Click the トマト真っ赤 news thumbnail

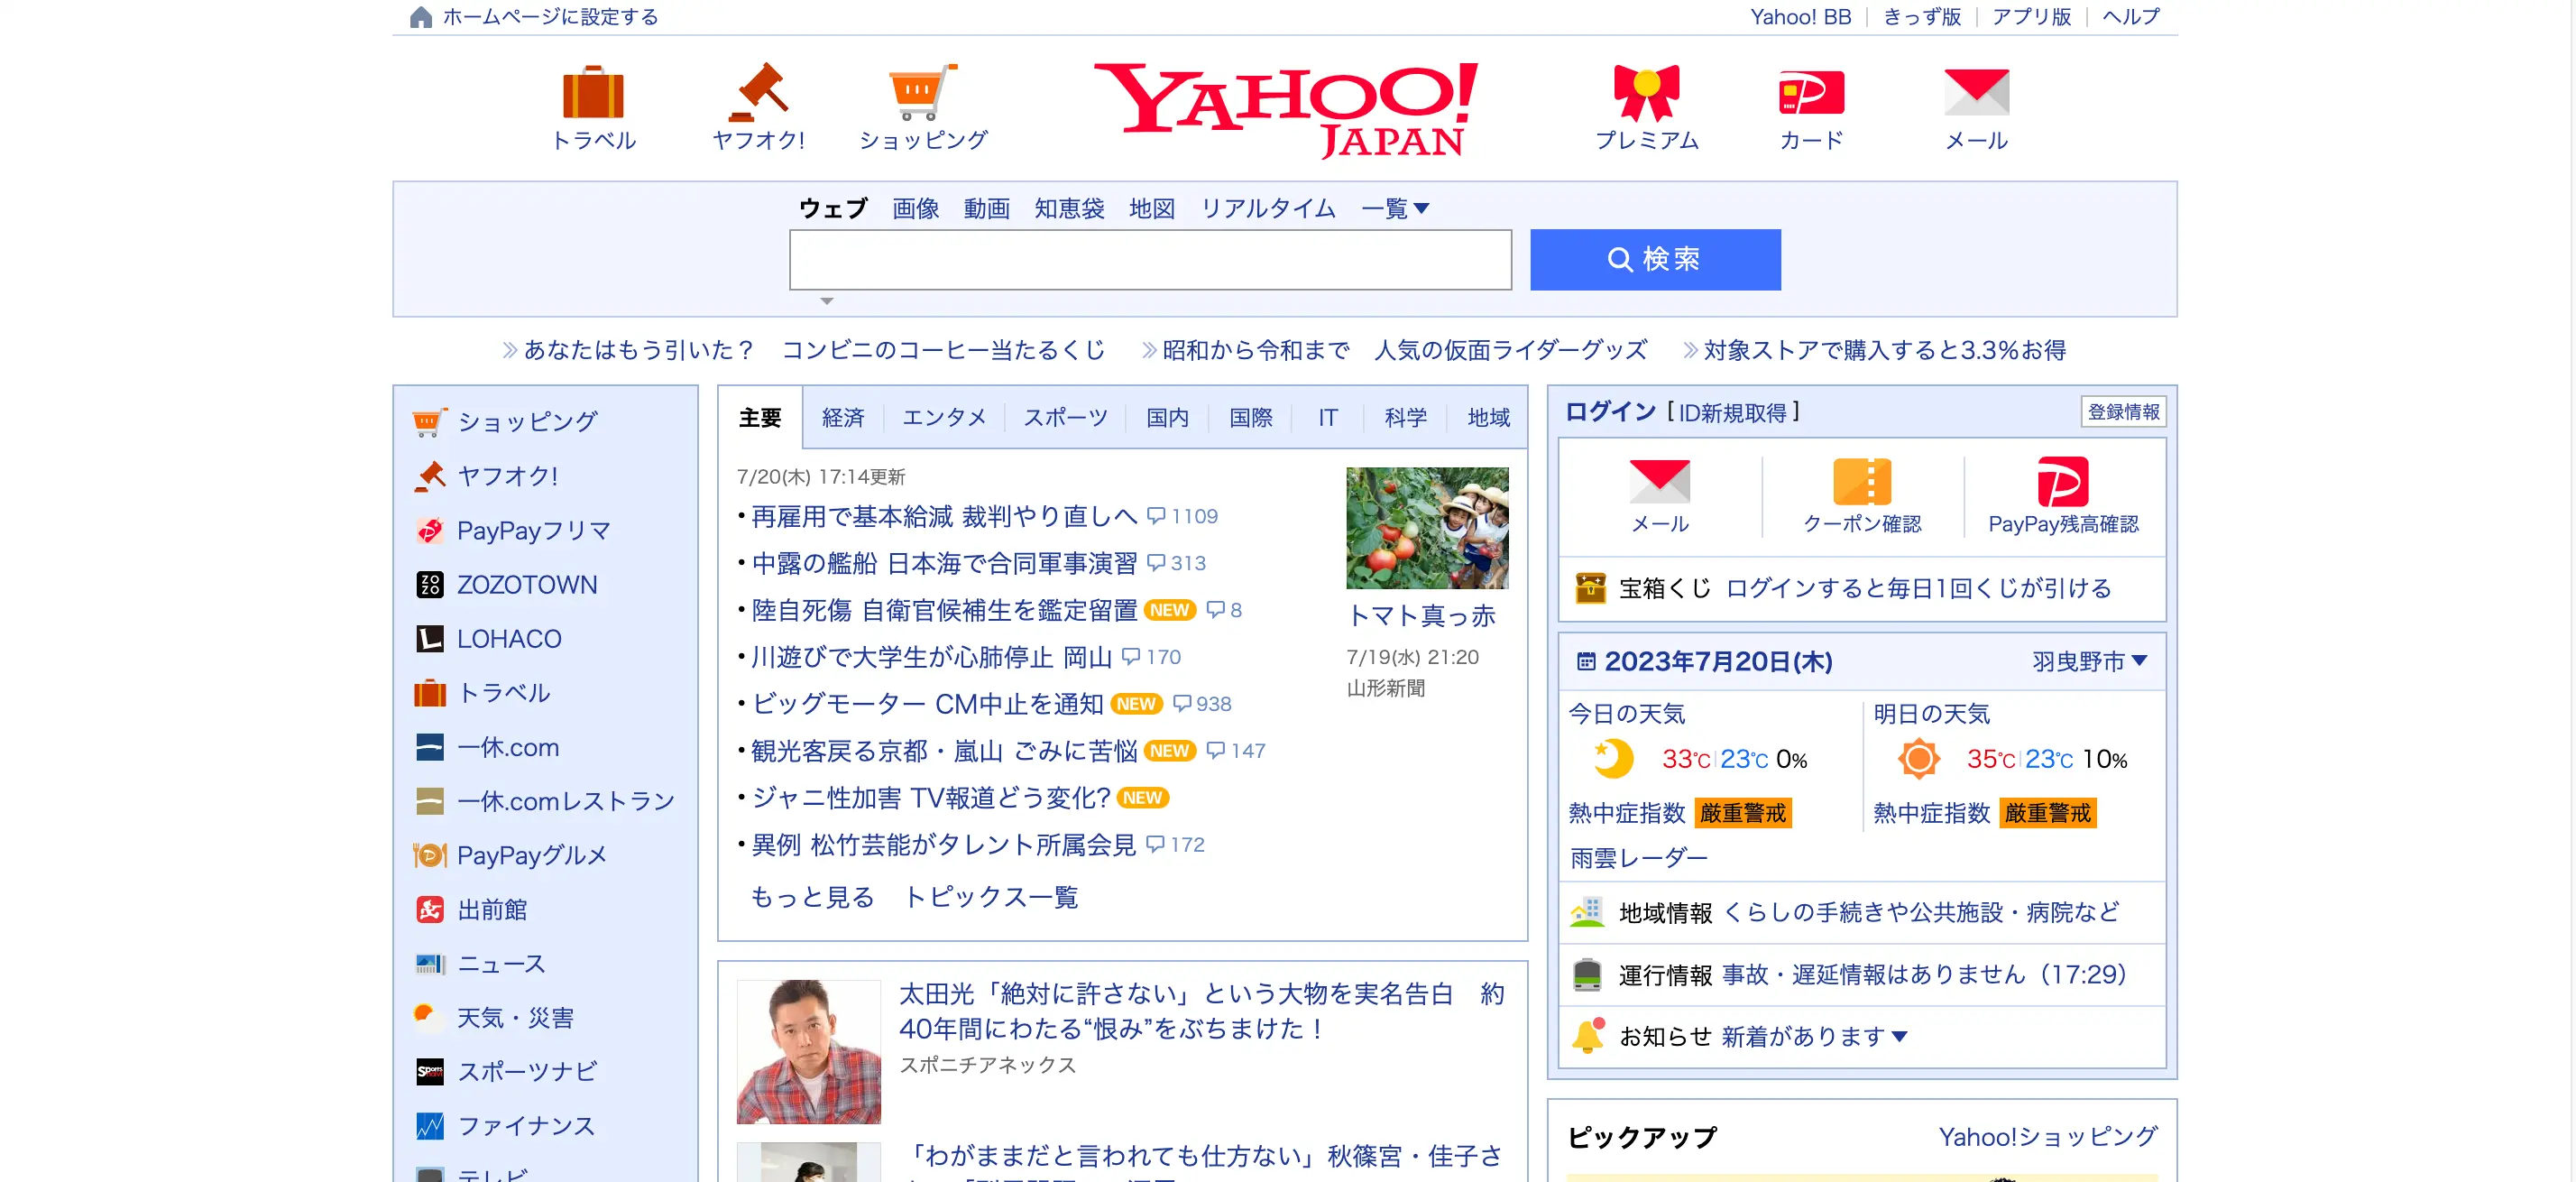pyautogui.click(x=1427, y=527)
